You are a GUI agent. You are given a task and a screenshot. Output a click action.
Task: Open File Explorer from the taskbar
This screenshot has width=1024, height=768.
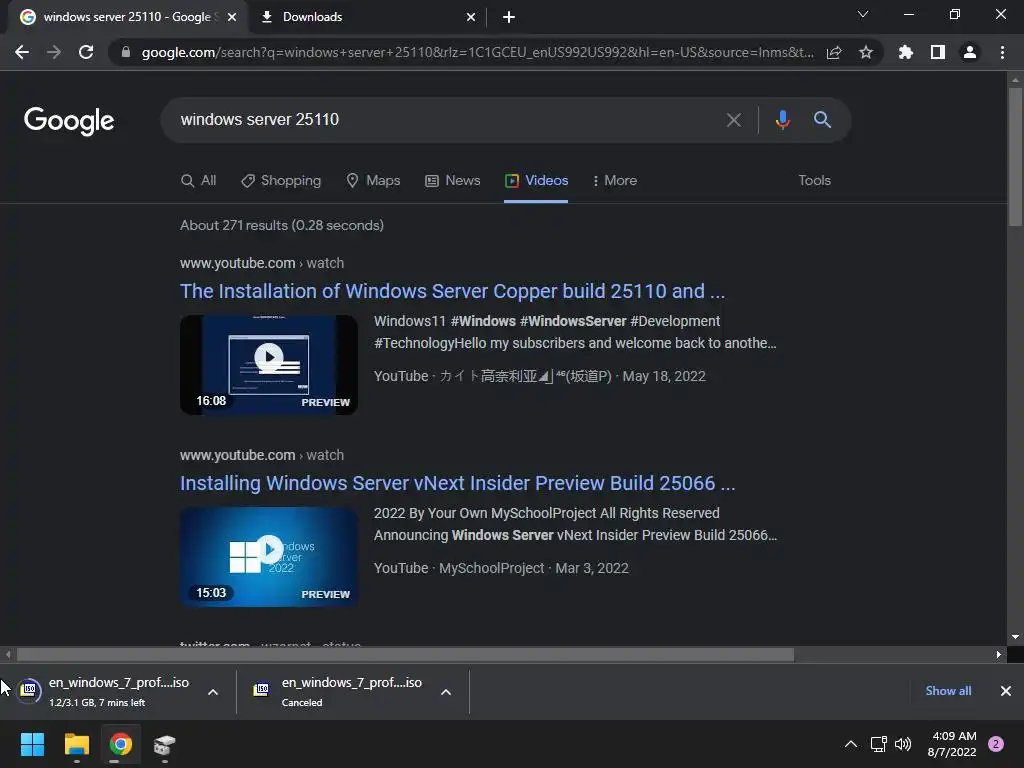76,744
